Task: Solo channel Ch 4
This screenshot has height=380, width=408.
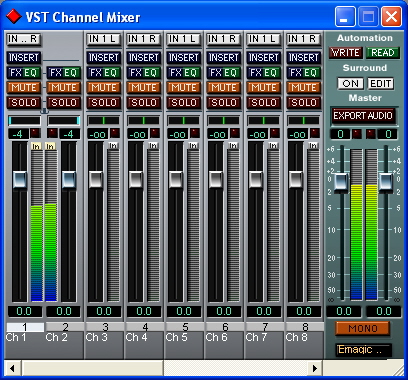Action: coord(144,103)
